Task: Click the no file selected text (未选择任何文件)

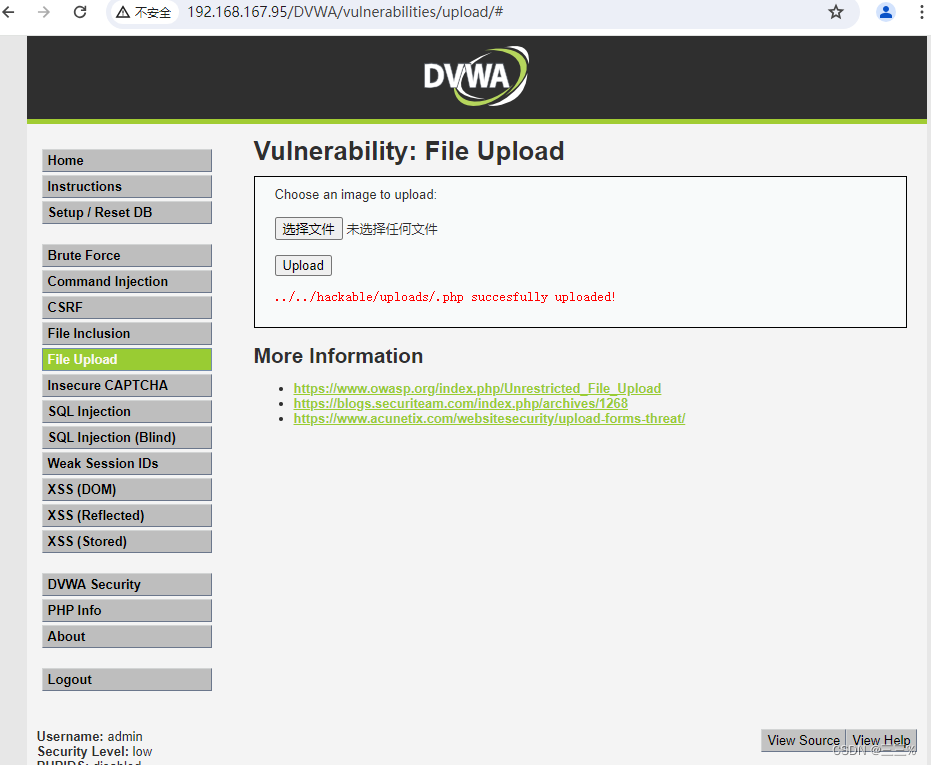Action: click(x=392, y=229)
